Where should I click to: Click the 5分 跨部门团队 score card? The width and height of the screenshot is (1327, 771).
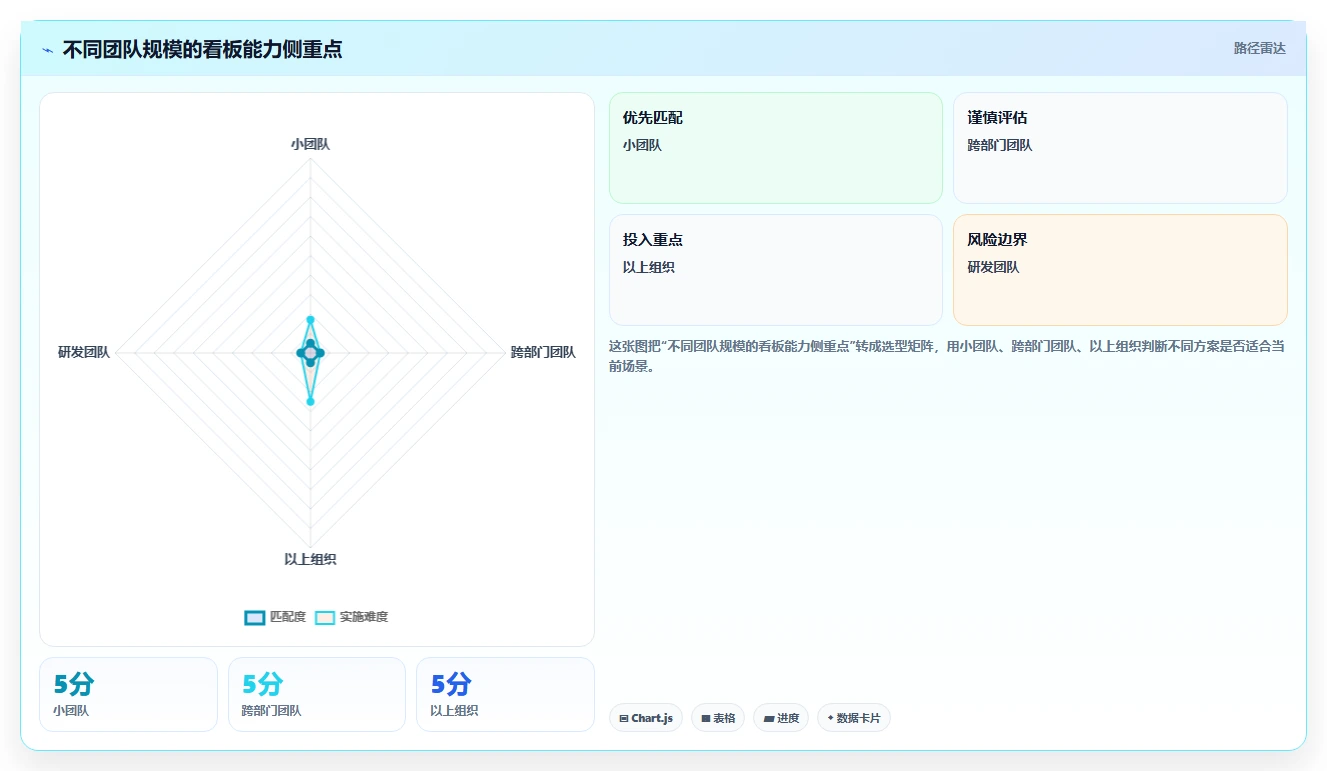(317, 695)
